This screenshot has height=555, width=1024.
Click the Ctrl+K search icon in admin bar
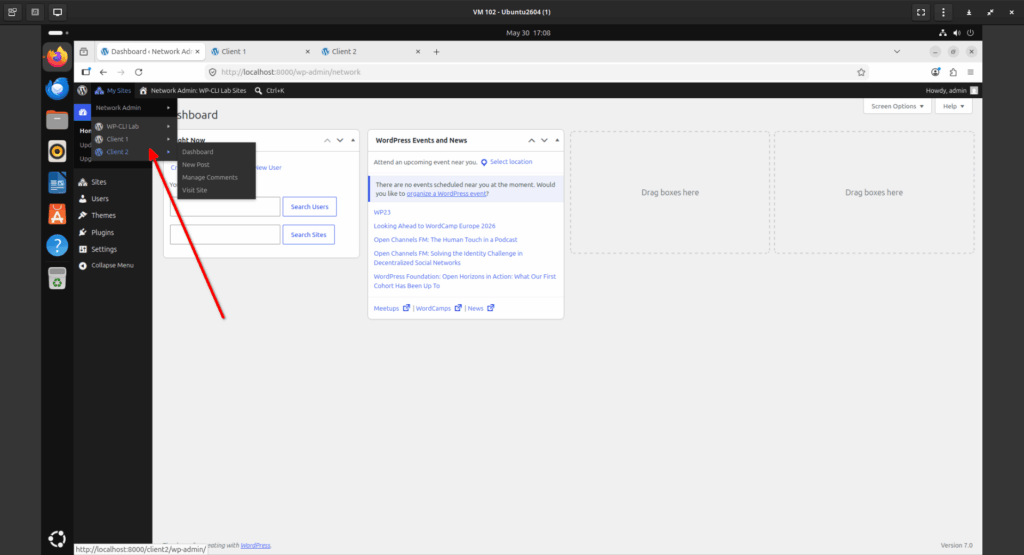[x=259, y=91]
